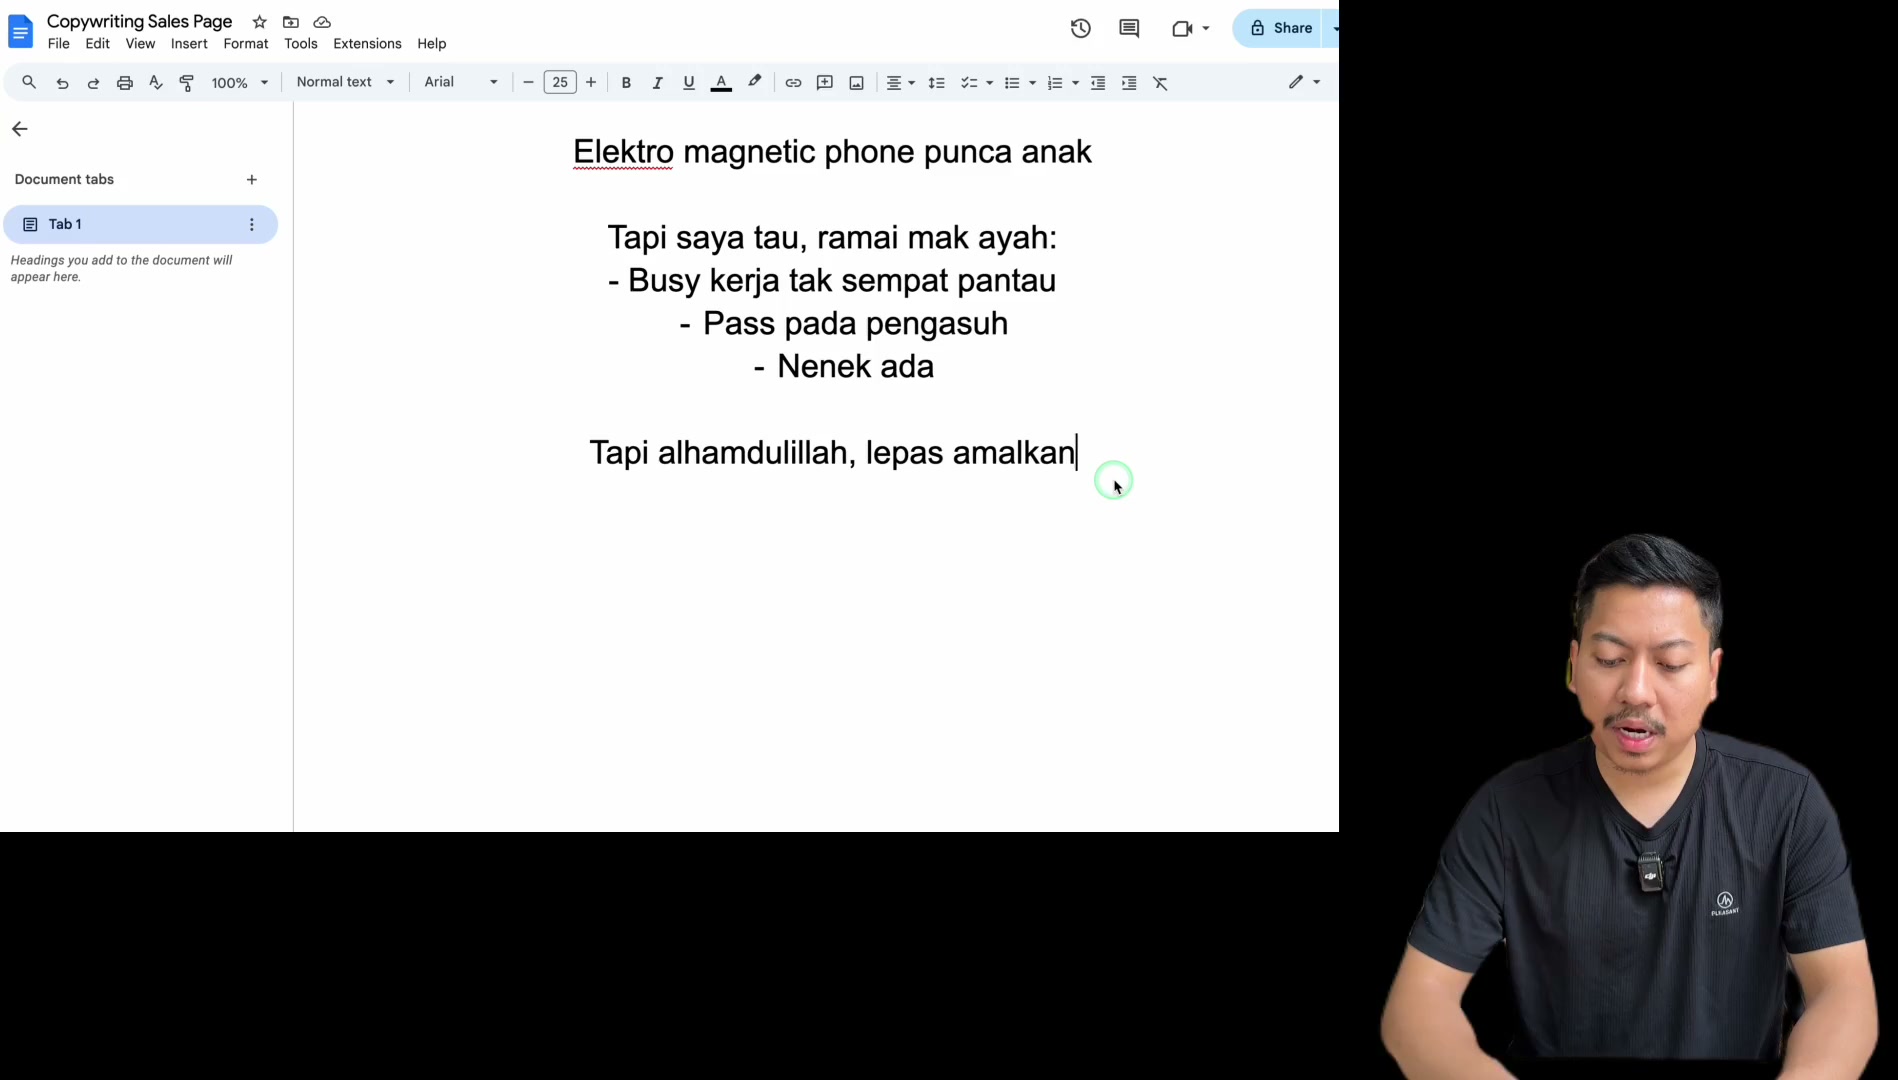Open the Format menu
The height and width of the screenshot is (1080, 1898).
pyautogui.click(x=246, y=44)
